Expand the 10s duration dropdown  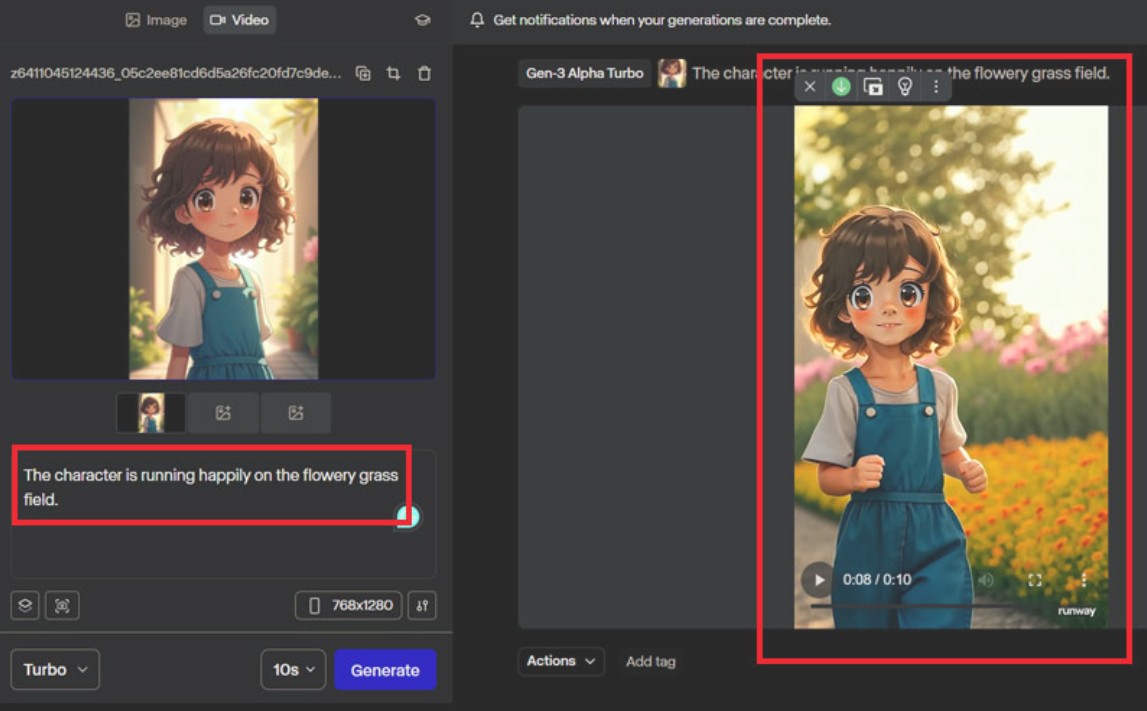(293, 670)
